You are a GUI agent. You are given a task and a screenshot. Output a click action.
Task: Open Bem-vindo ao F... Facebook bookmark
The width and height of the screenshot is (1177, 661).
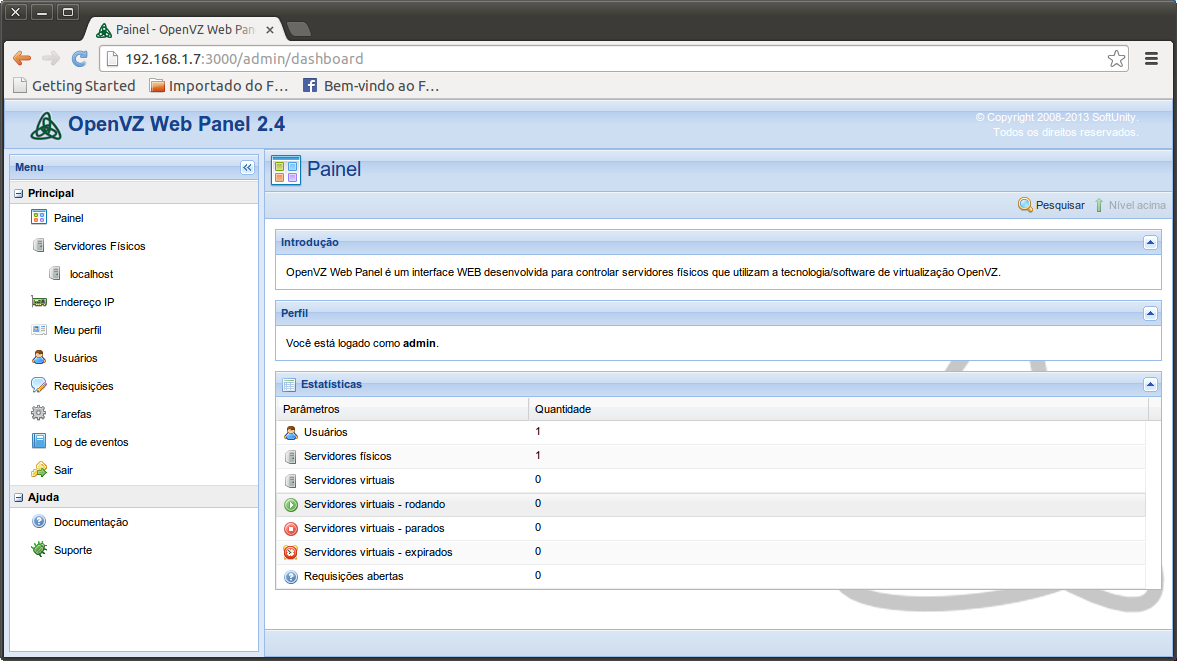(x=371, y=86)
